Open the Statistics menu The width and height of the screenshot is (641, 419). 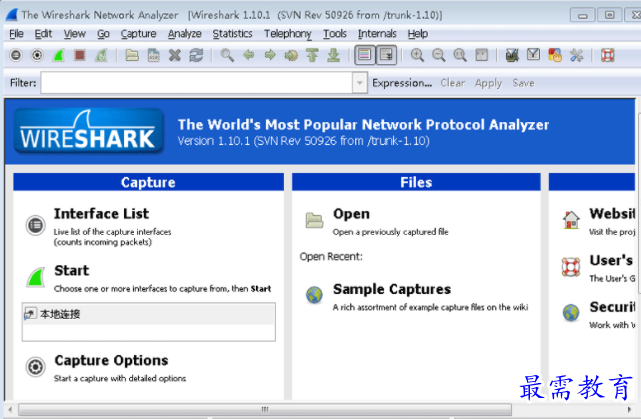[x=232, y=34]
